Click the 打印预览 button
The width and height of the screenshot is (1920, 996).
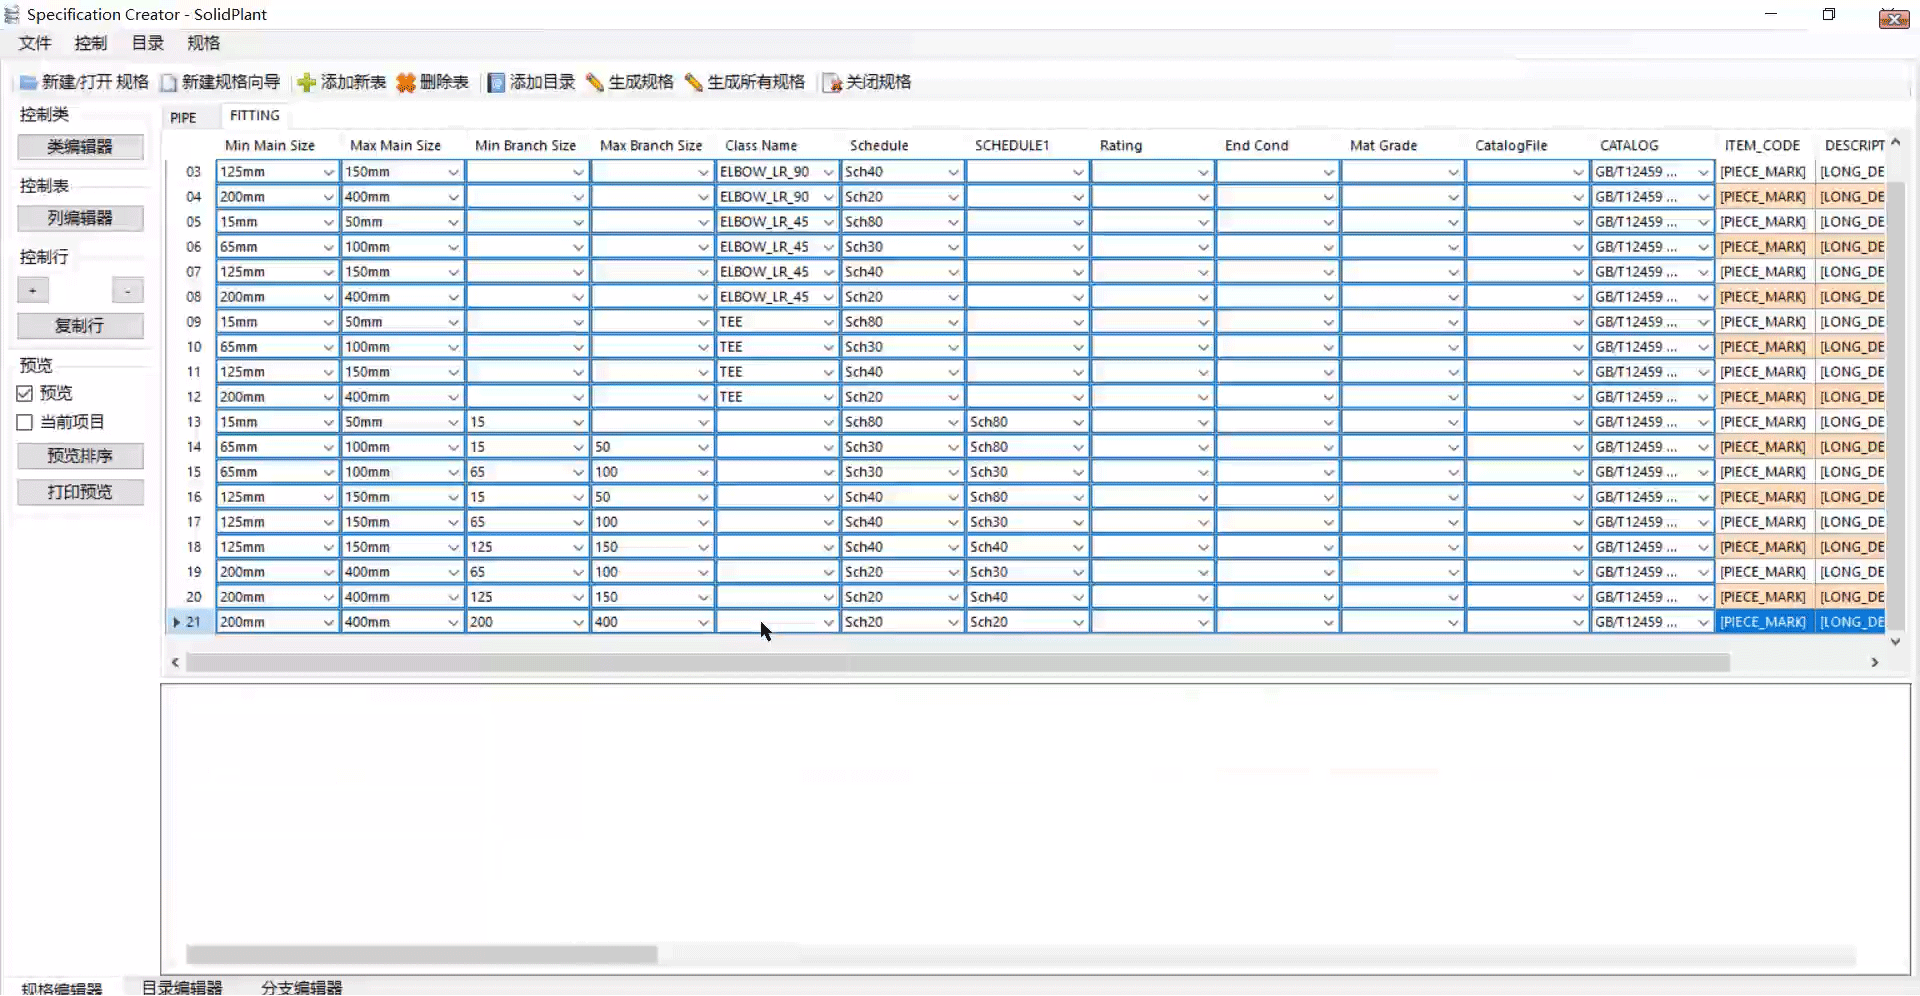80,492
